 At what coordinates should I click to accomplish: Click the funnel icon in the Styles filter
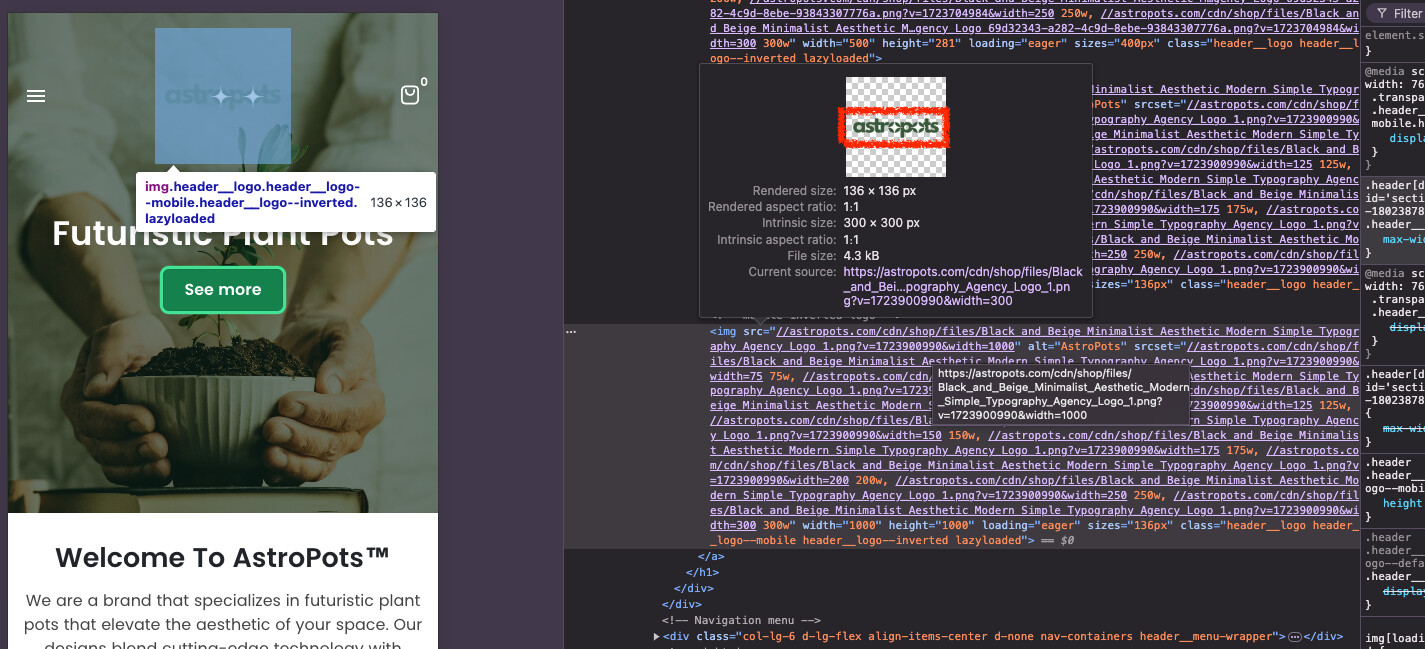pos(1381,14)
